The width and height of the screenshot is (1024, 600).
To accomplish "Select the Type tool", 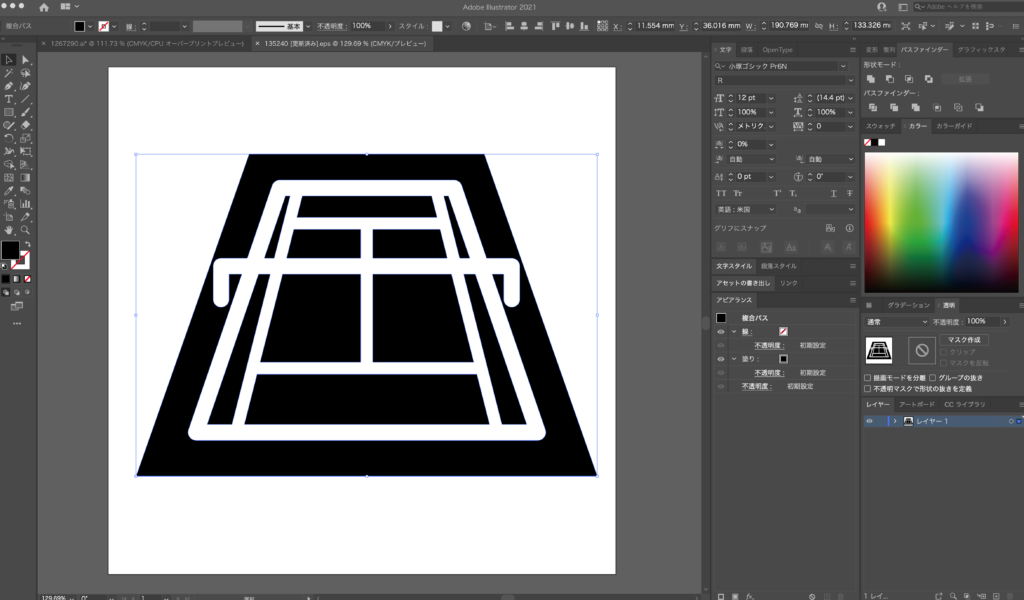I will (x=9, y=99).
